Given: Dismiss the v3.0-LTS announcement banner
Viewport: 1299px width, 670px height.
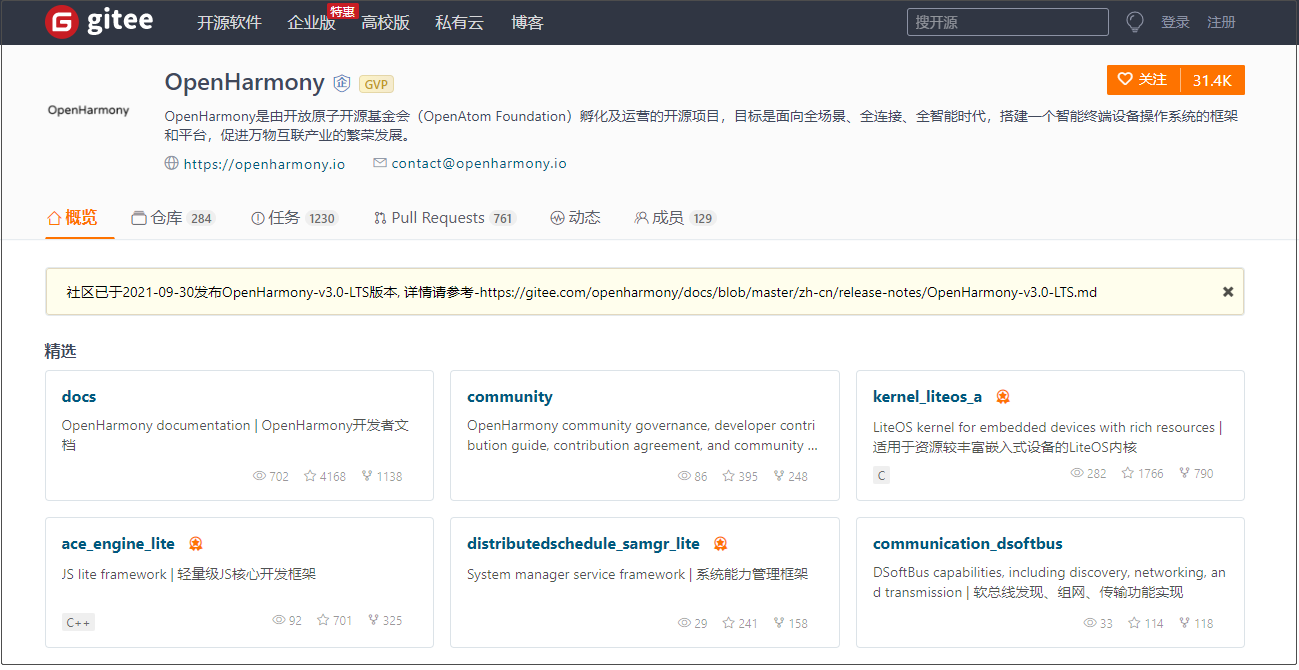Looking at the screenshot, I should pyautogui.click(x=1228, y=292).
